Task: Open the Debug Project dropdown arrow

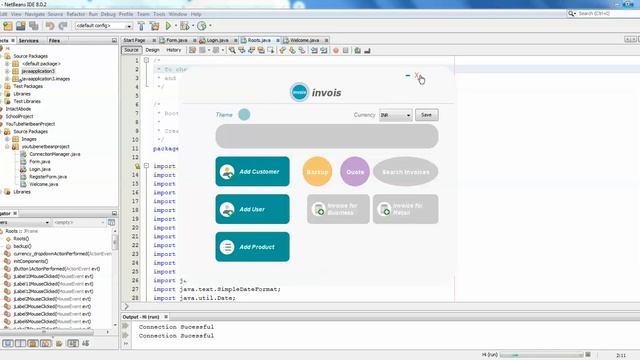Action: coord(193,26)
